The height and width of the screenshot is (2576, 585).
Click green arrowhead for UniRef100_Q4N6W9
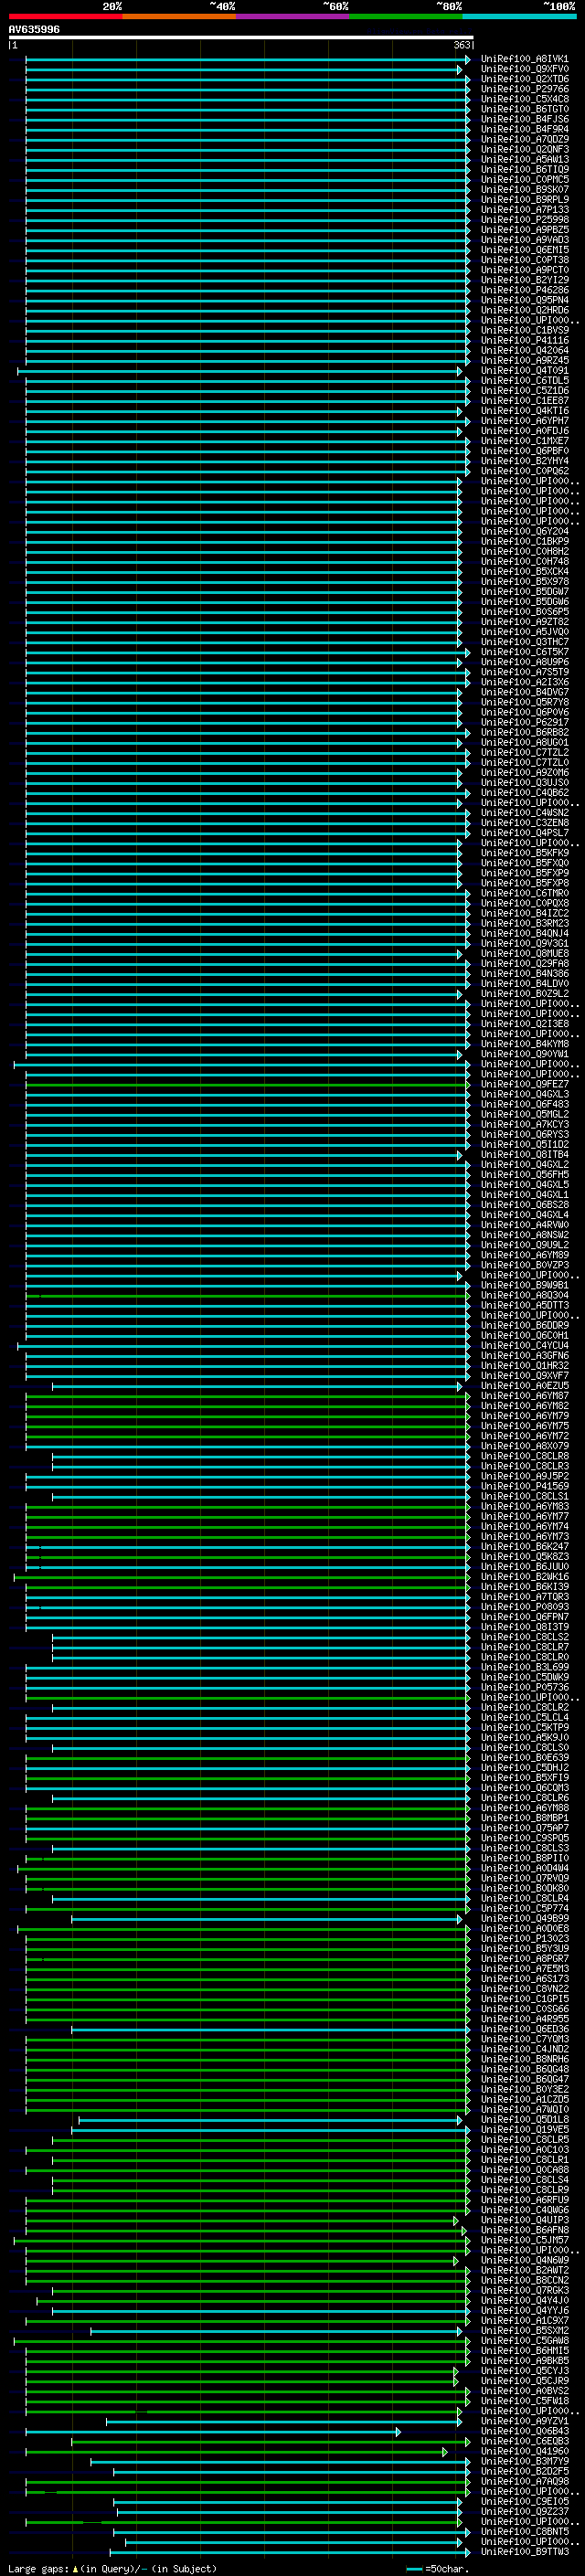(x=456, y=2261)
